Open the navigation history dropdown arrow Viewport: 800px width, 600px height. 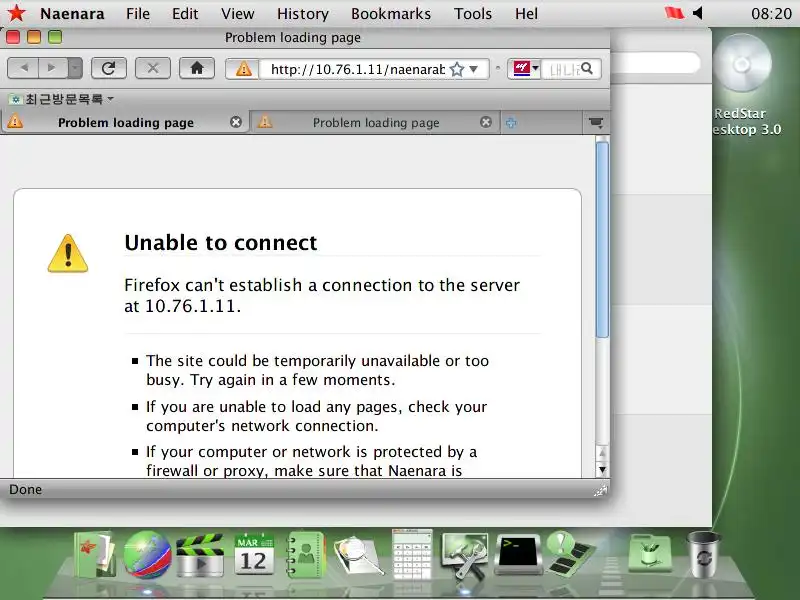click(x=74, y=68)
